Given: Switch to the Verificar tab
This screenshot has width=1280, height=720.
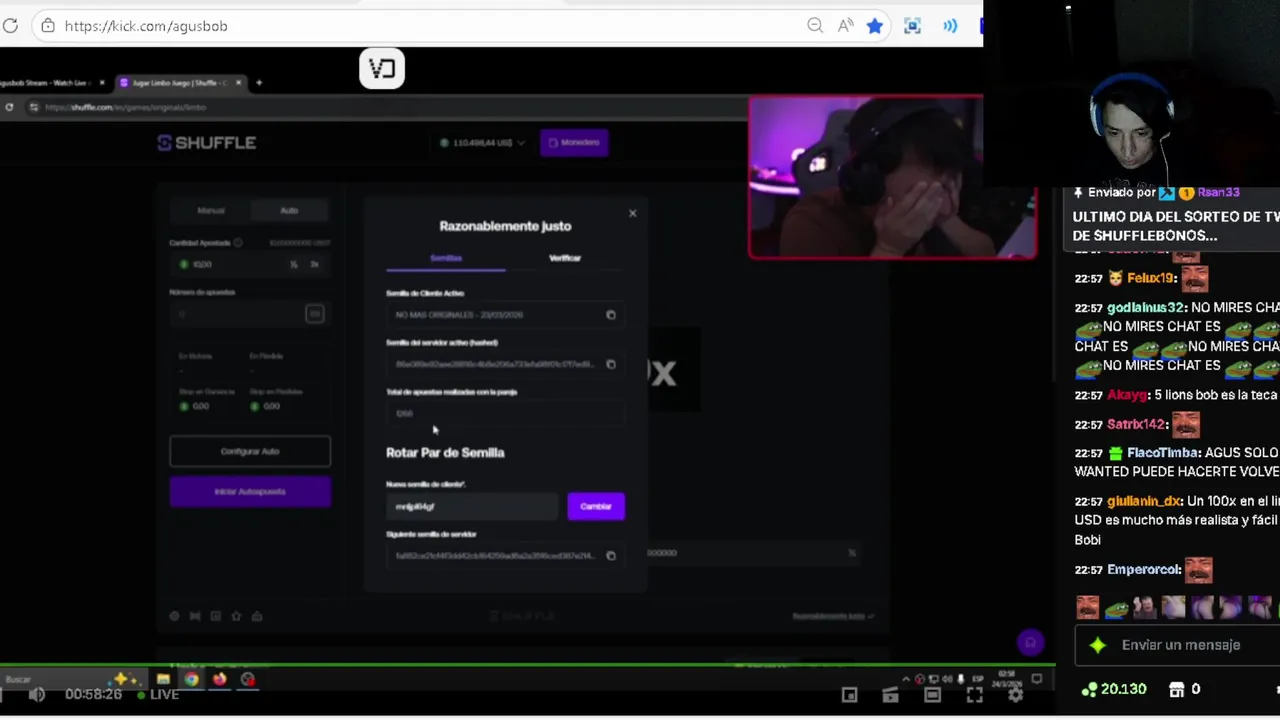Looking at the screenshot, I should (565, 258).
